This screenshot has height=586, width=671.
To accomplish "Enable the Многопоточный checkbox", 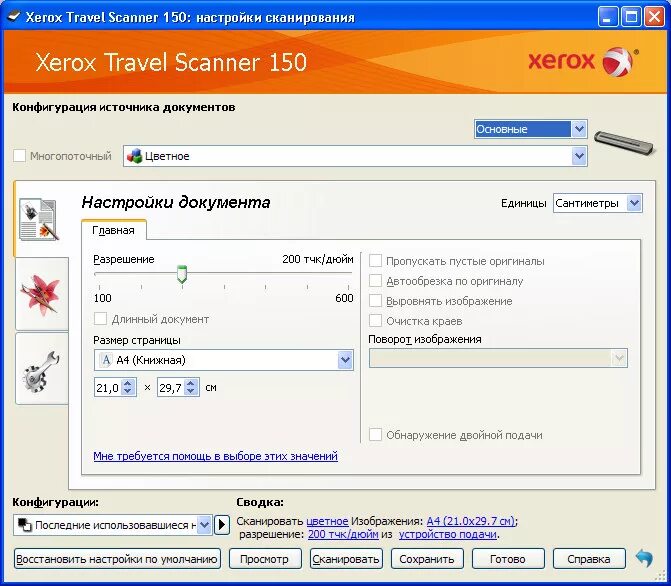I will (19, 156).
